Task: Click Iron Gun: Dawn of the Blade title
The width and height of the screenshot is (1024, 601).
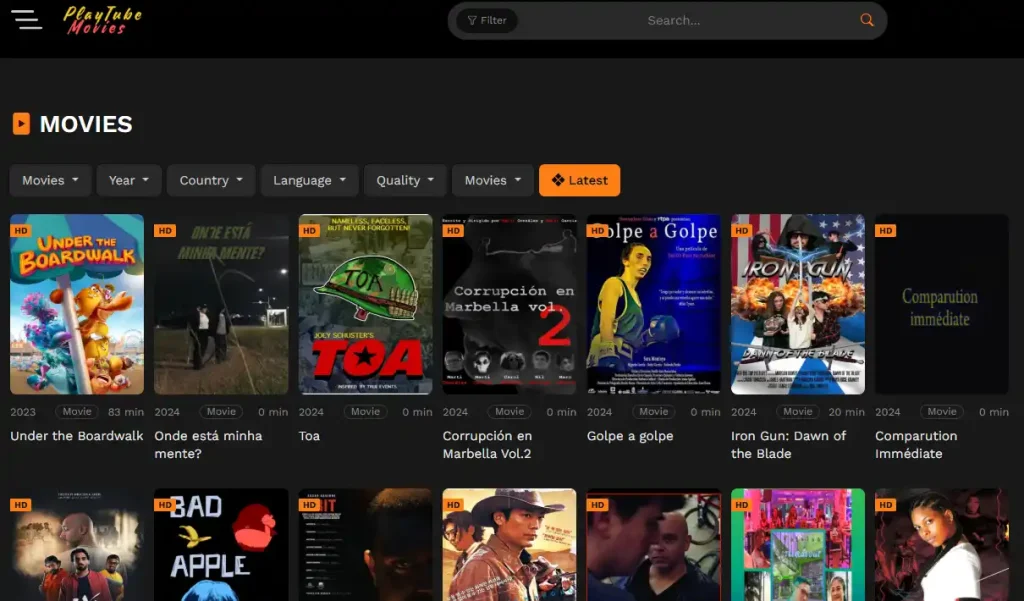Action: (788, 444)
